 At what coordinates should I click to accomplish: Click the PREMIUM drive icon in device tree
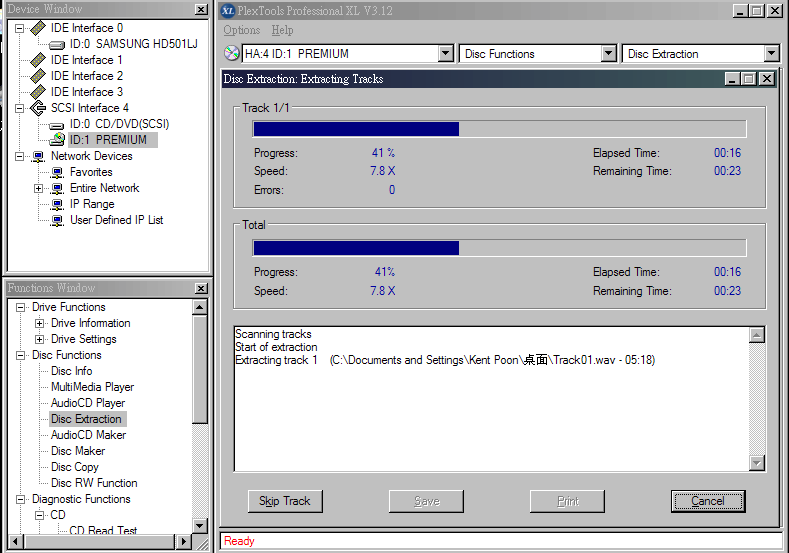pos(57,140)
